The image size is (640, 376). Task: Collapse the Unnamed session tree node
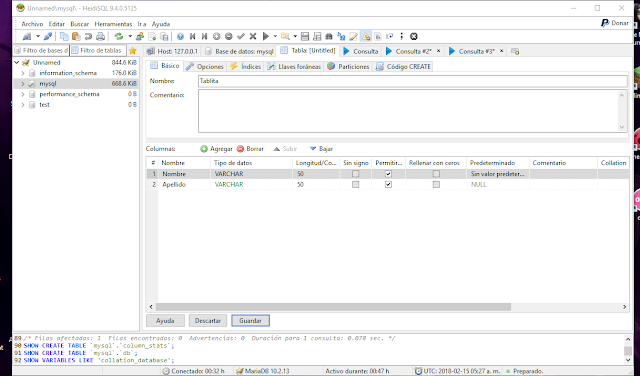(17, 62)
